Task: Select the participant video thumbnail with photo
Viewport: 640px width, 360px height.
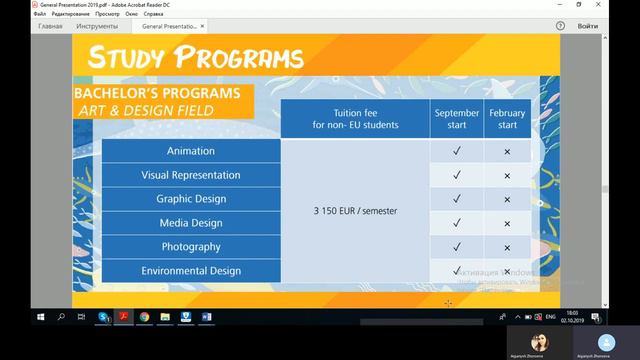Action: click(x=540, y=343)
